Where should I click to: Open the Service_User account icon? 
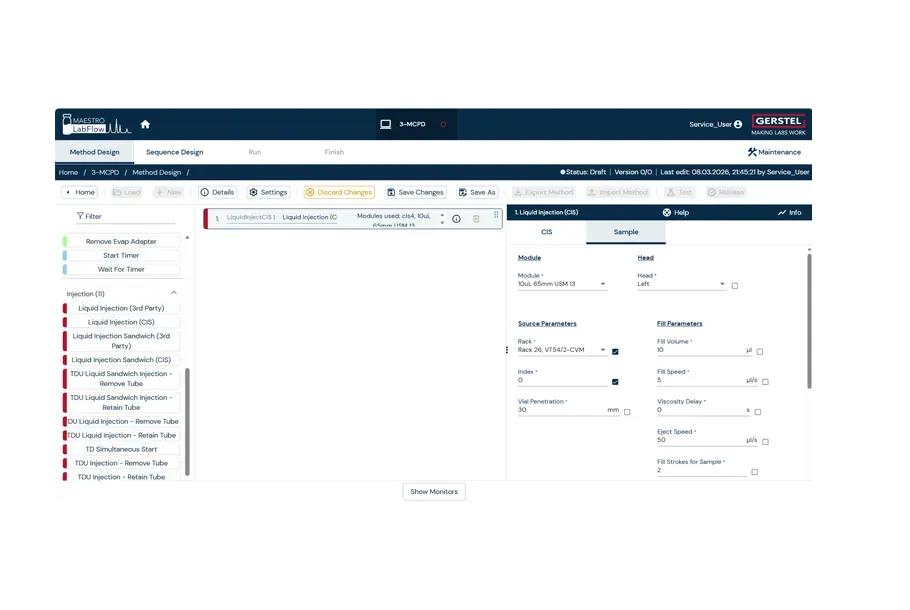click(738, 125)
